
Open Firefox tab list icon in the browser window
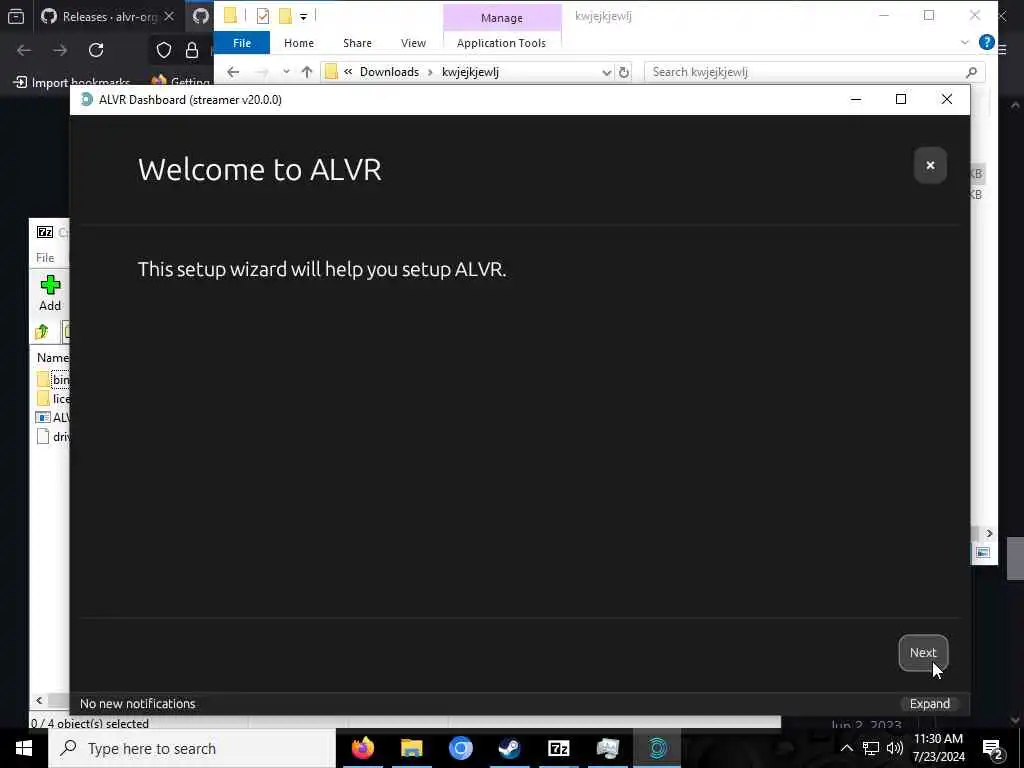(x=16, y=16)
